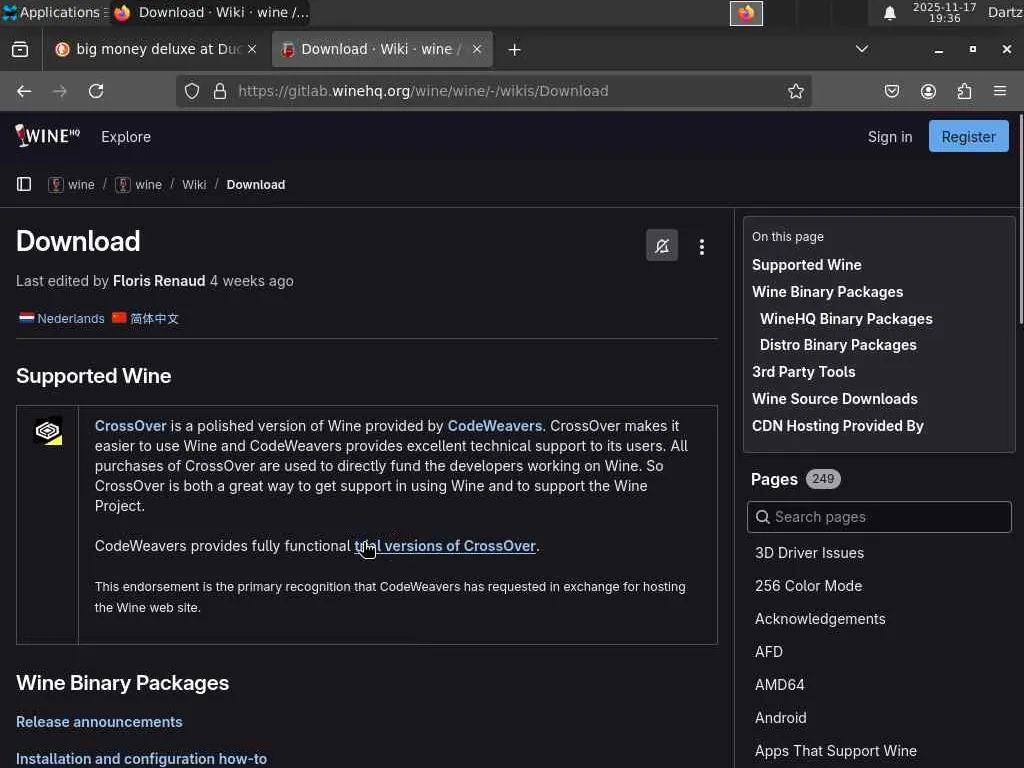Switch to the 'big money deluxe' tab

coord(157,49)
